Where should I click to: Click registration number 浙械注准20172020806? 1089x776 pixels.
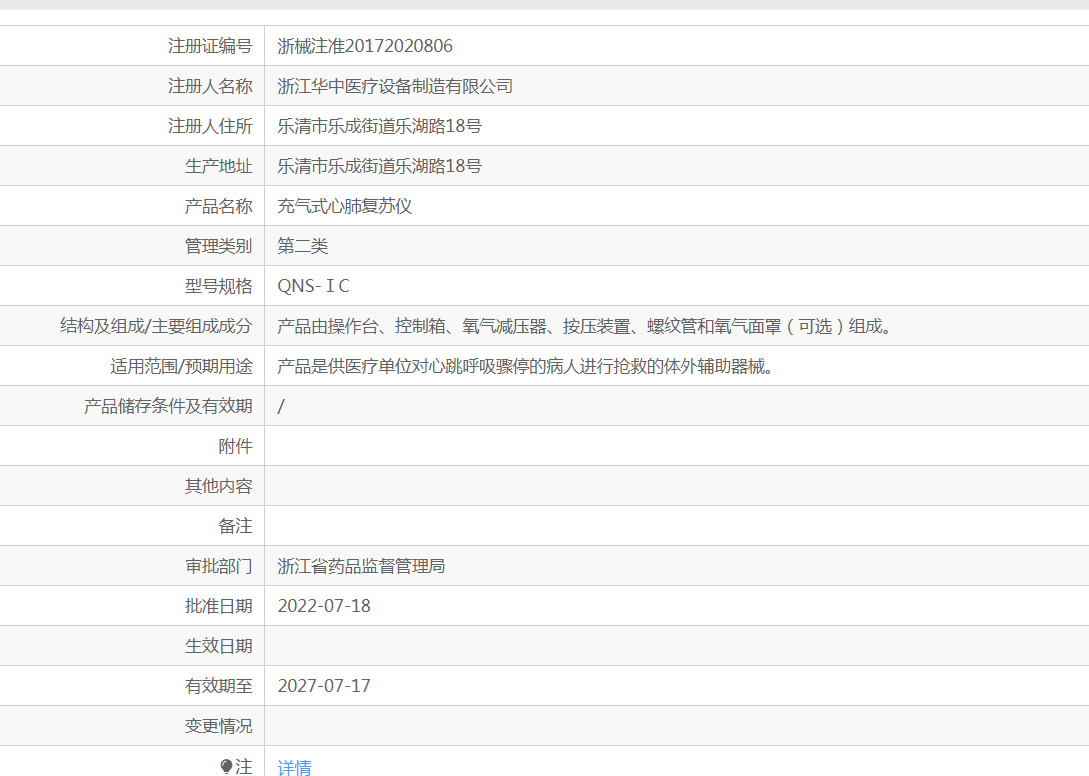click(365, 46)
